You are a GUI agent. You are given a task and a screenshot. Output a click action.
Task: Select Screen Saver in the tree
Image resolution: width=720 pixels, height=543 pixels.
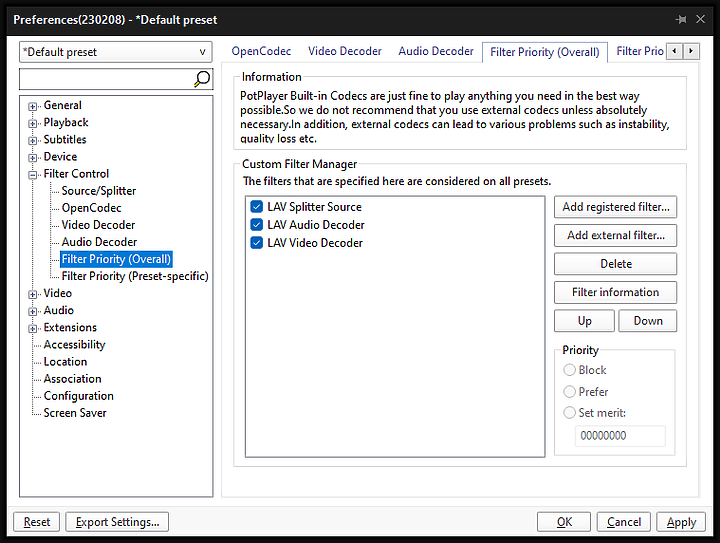coord(75,413)
